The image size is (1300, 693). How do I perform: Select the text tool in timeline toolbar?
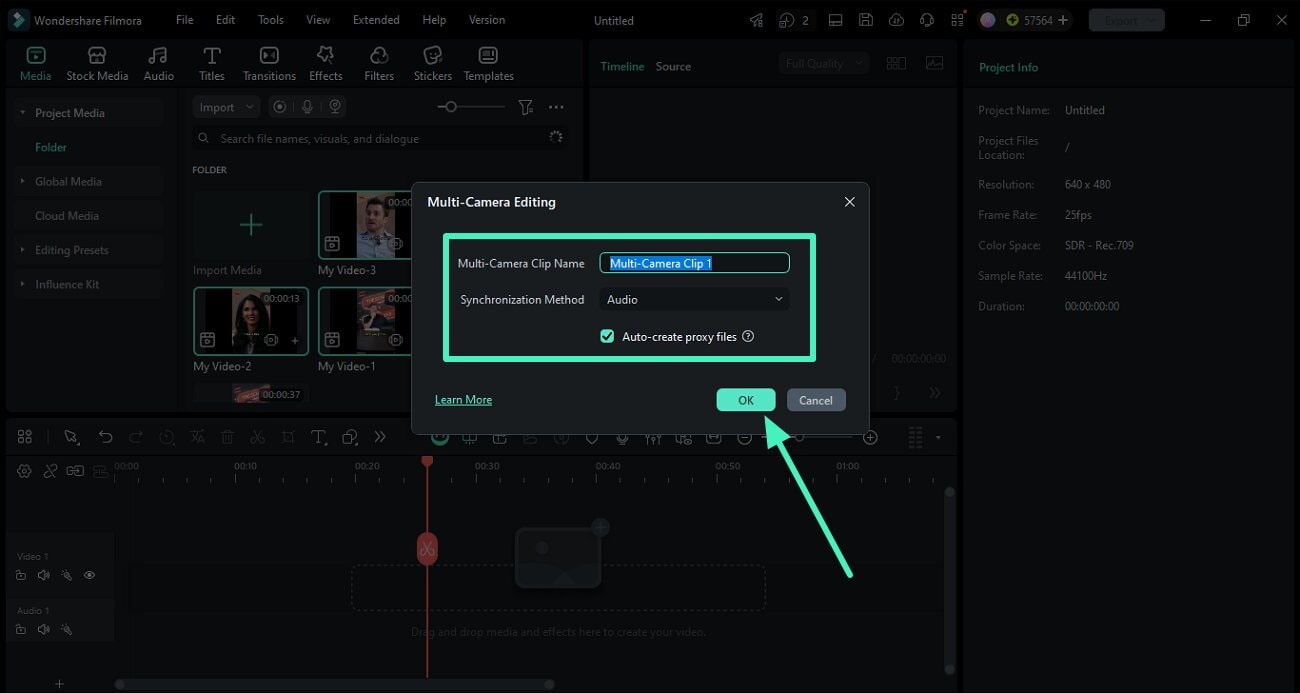pos(318,437)
